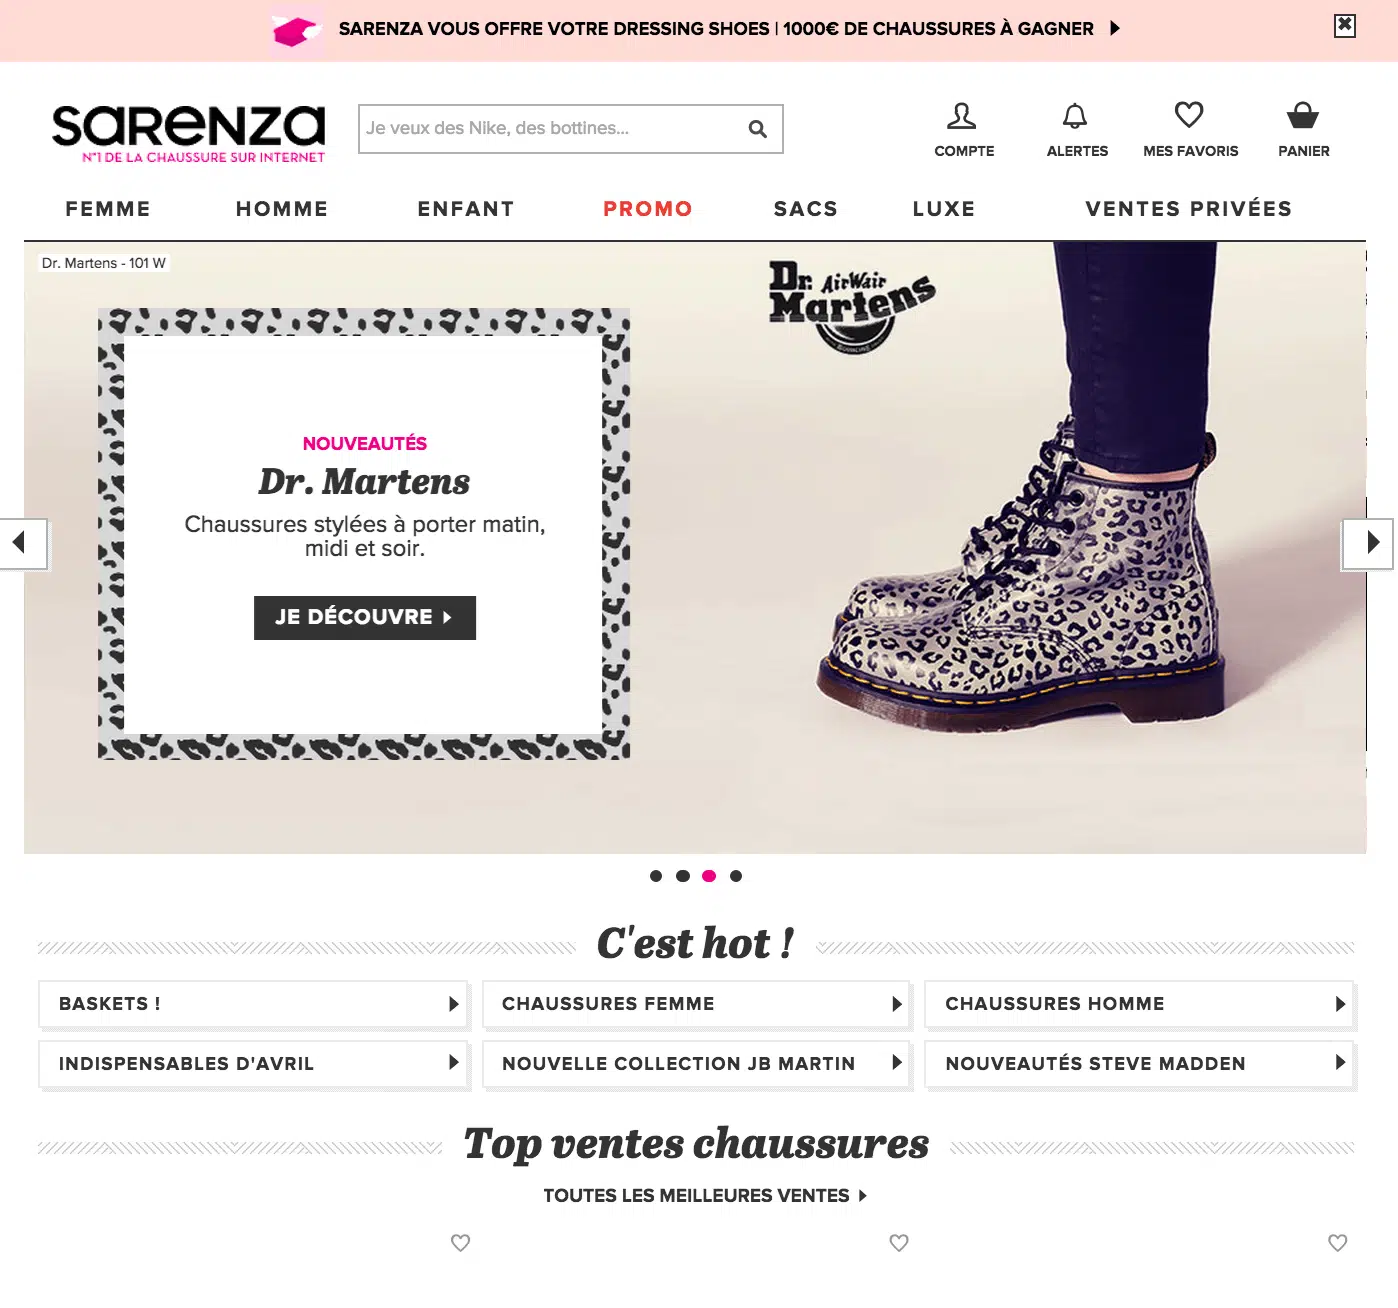Viewport: 1398px width, 1308px height.
Task: Open the Promo menu
Action: point(648,209)
